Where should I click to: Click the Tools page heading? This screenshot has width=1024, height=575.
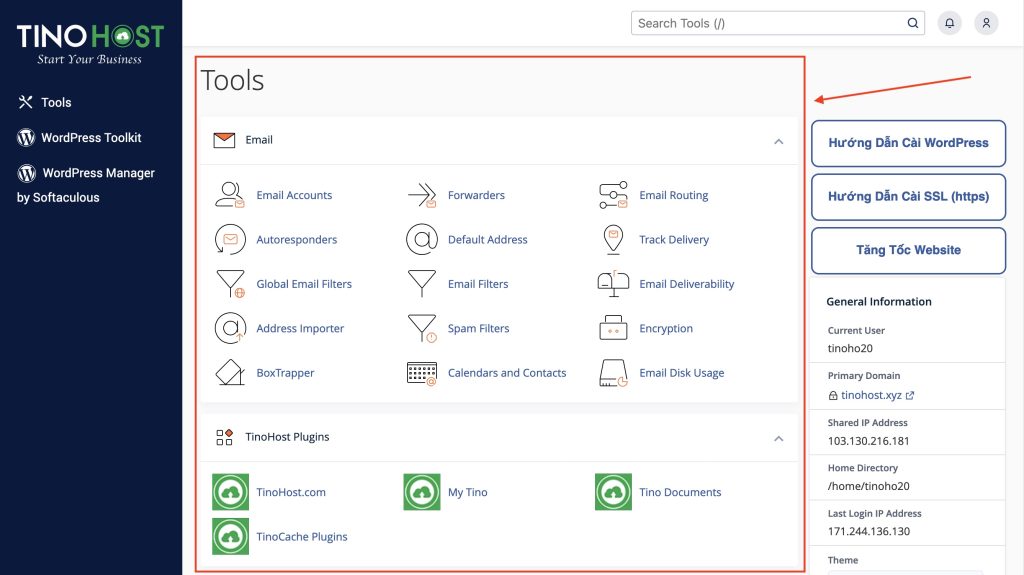[x=232, y=80]
